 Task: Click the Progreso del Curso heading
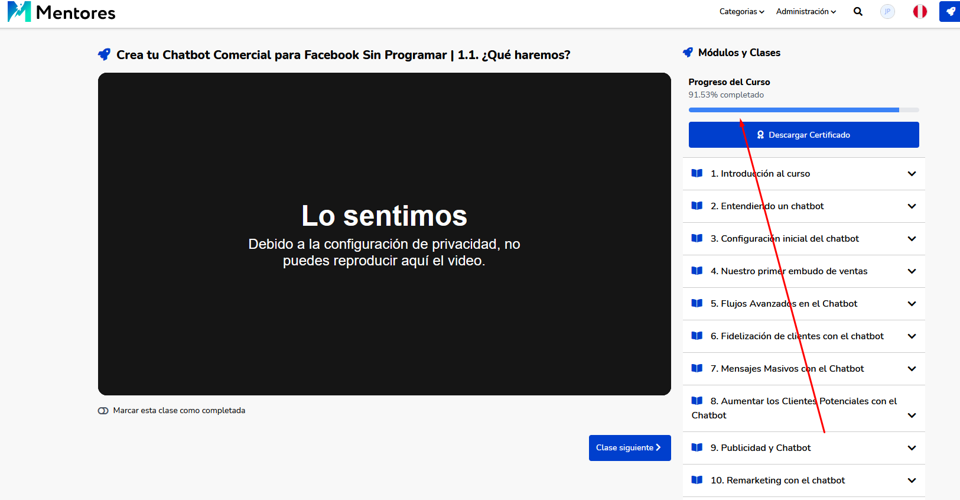729,82
